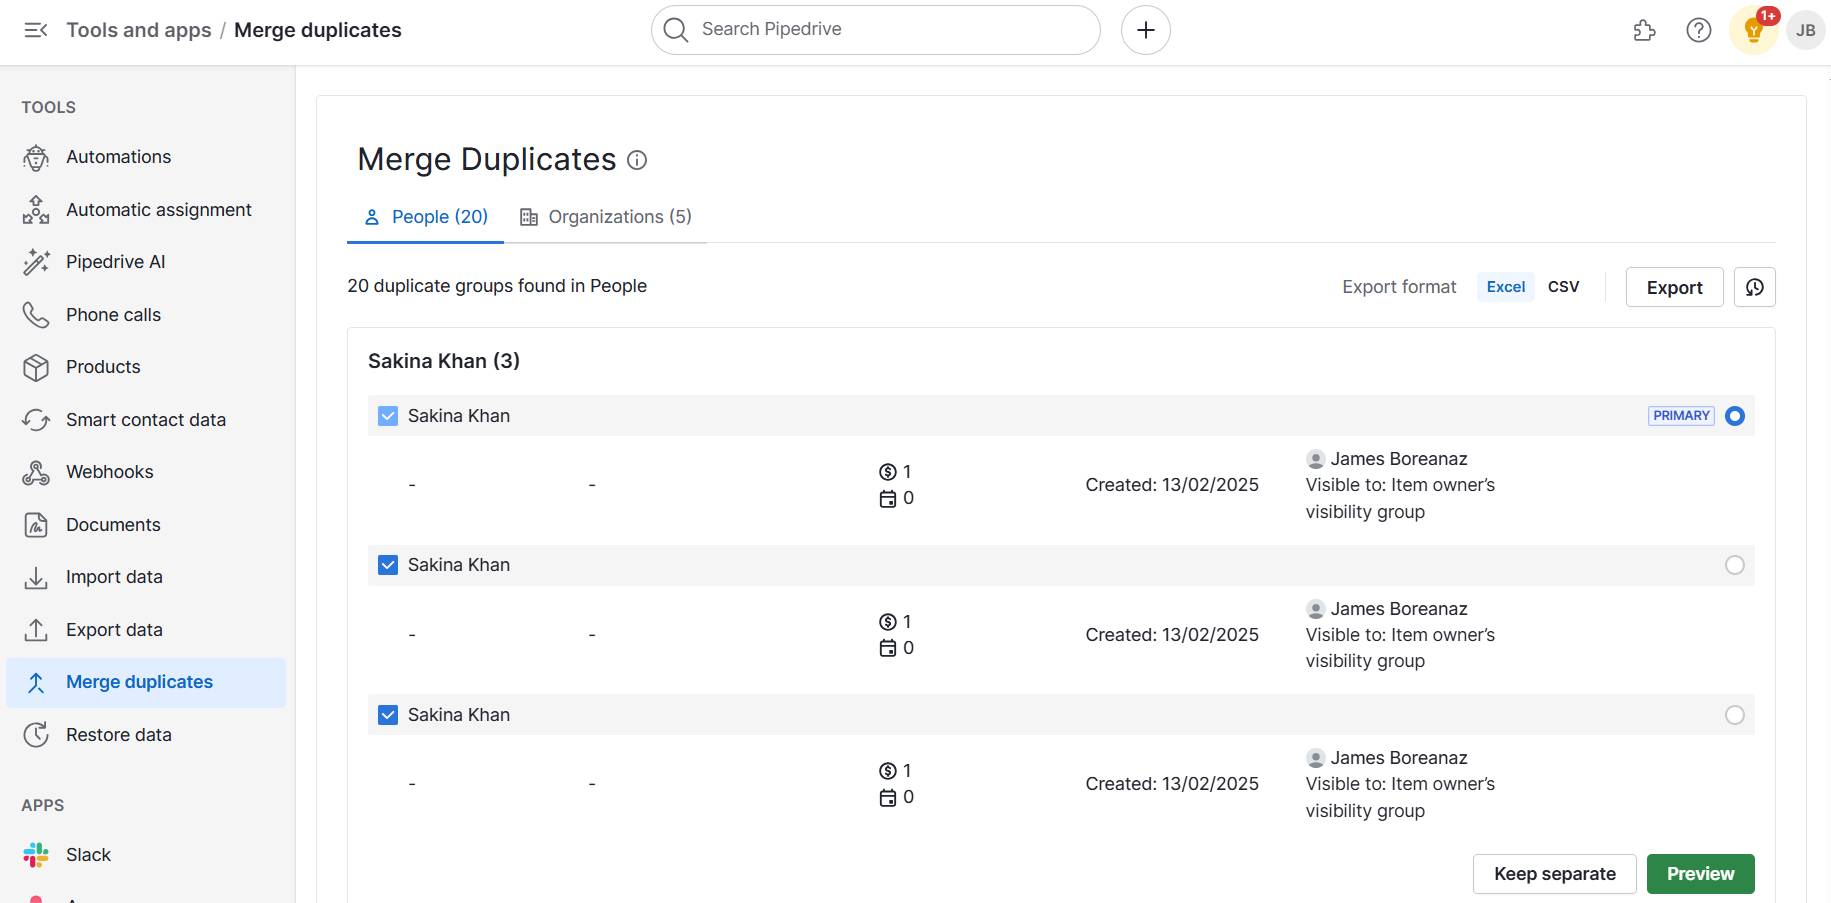Open the Phone calls tool
Image resolution: width=1831 pixels, height=903 pixels.
click(113, 314)
